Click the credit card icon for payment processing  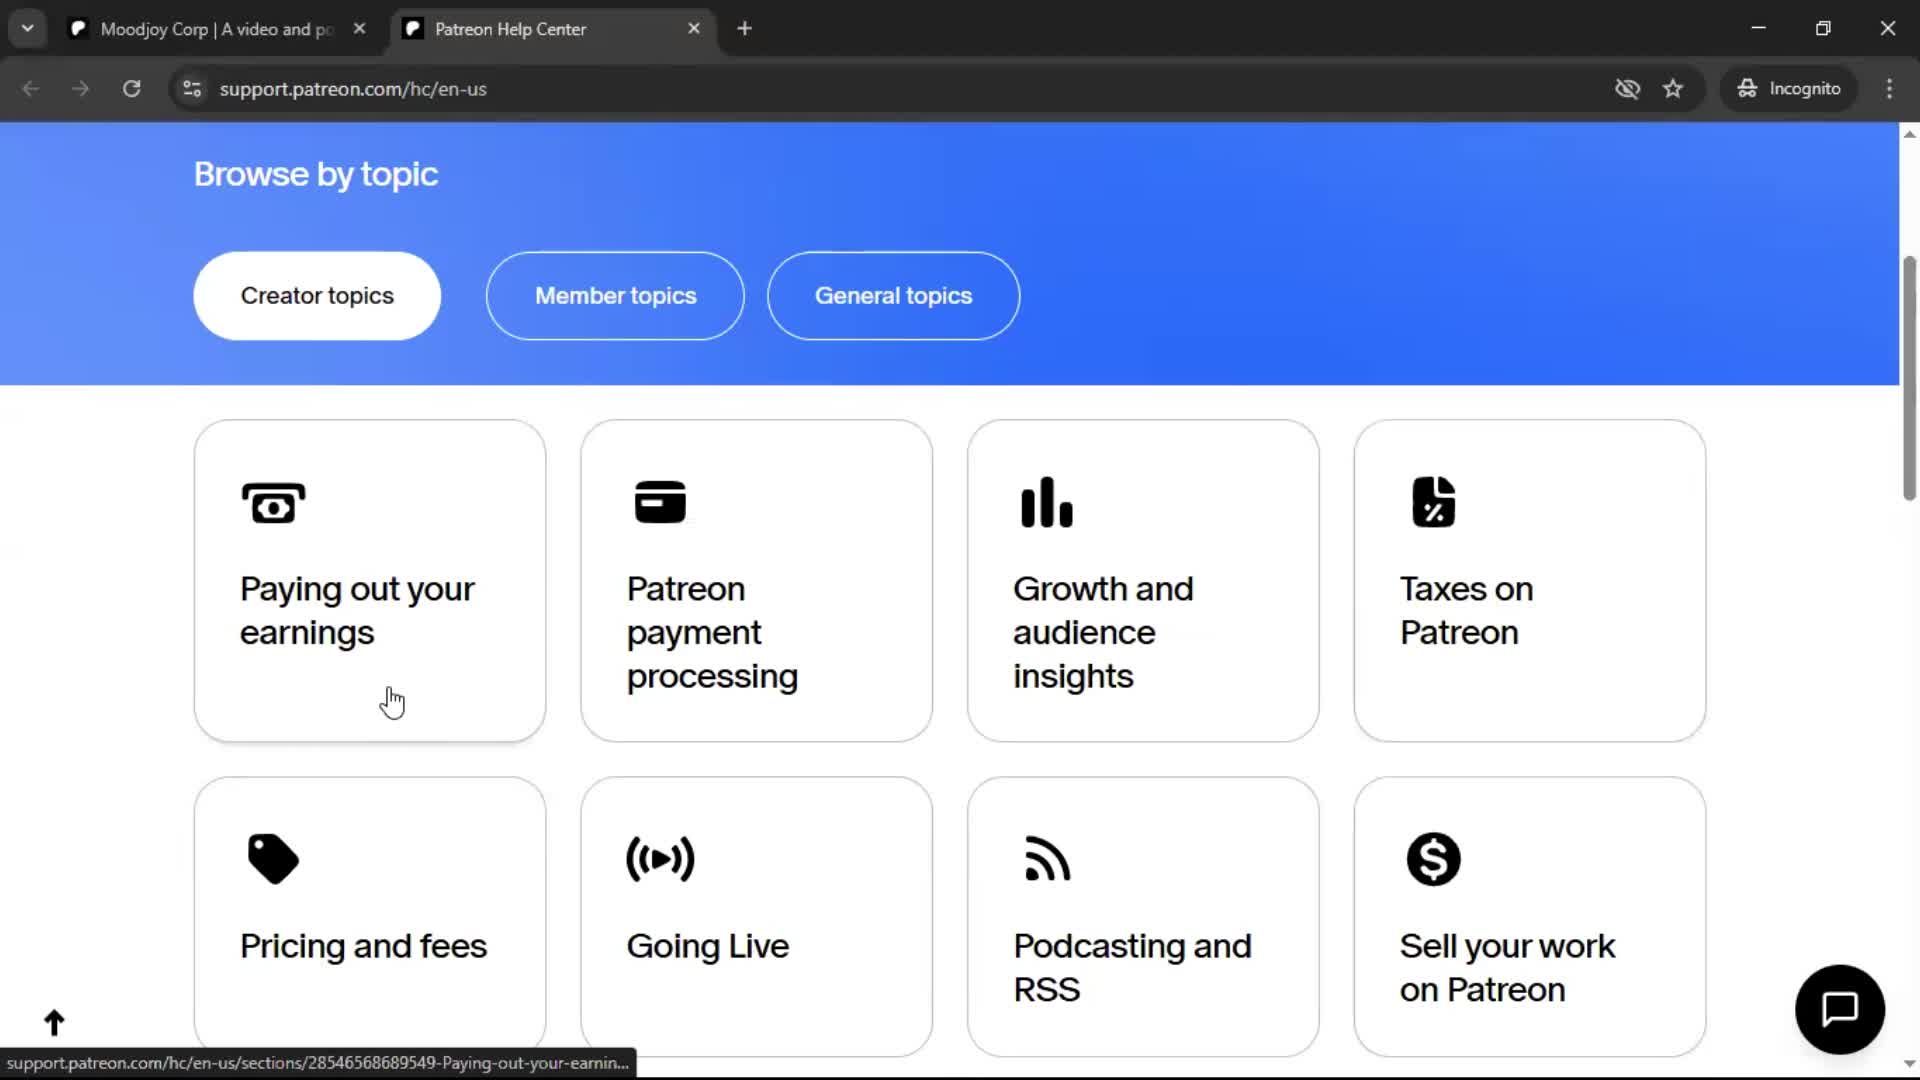coord(660,502)
